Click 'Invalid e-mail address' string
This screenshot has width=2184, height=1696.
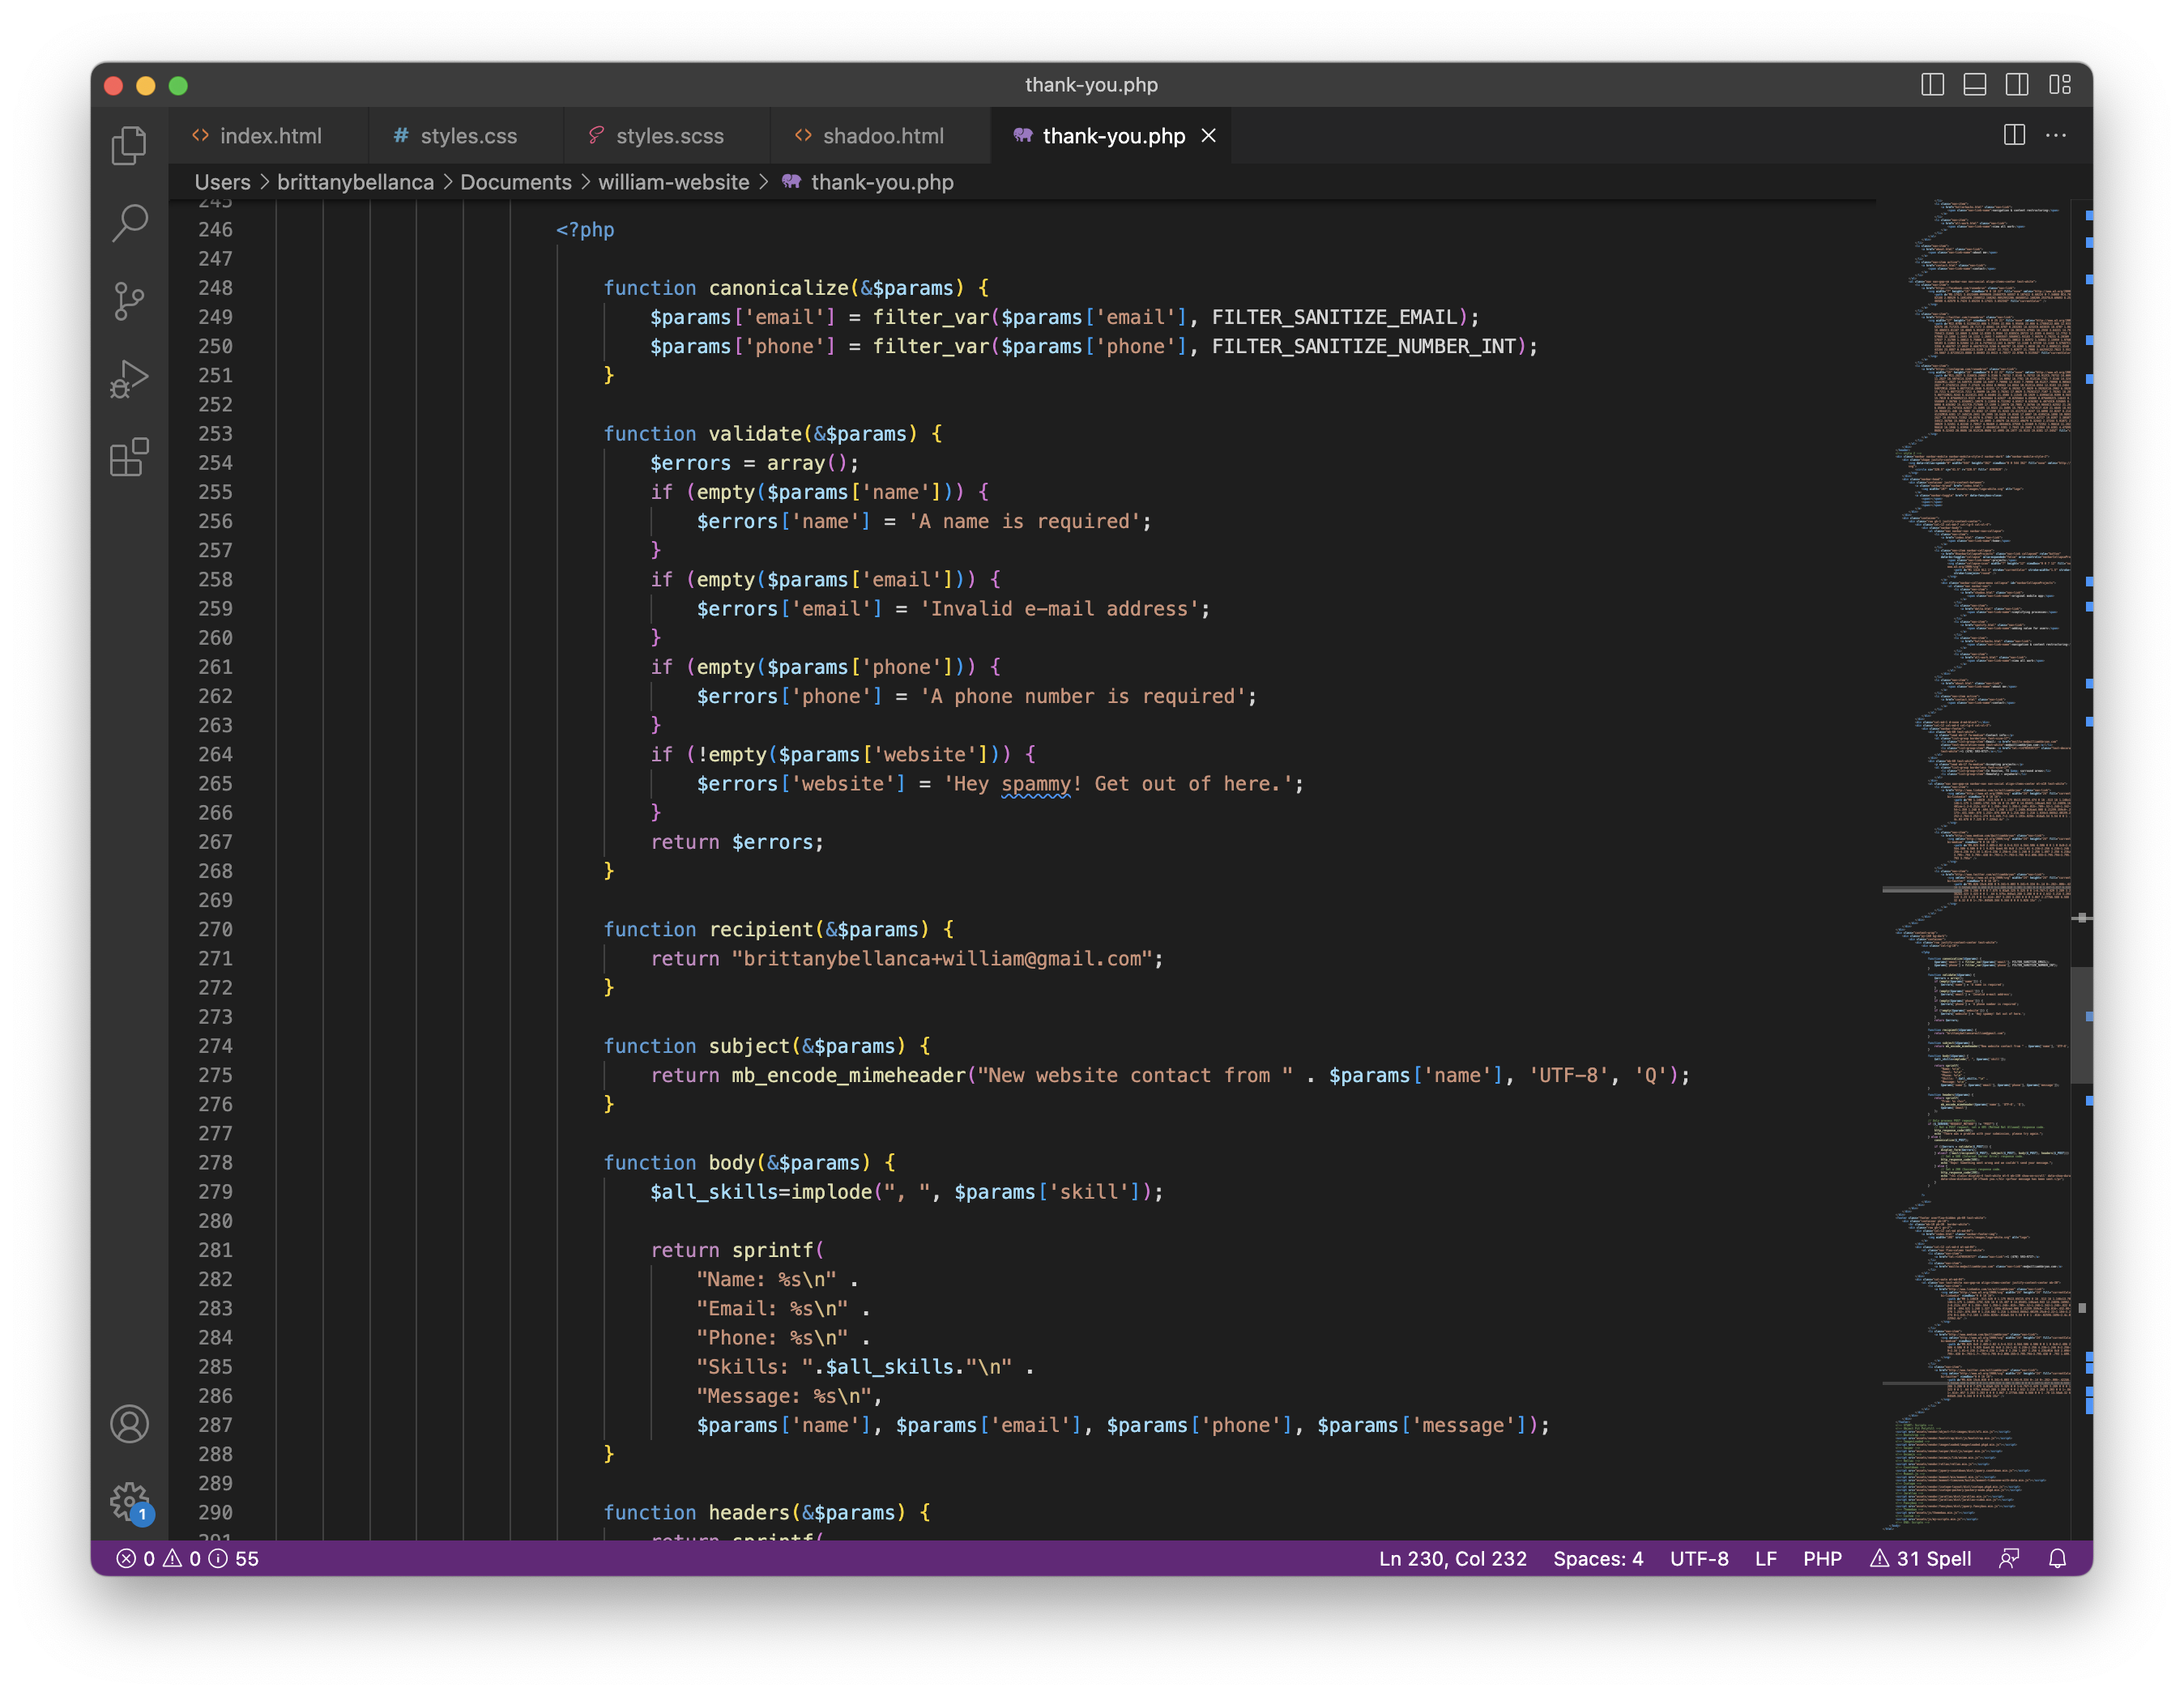point(1059,608)
